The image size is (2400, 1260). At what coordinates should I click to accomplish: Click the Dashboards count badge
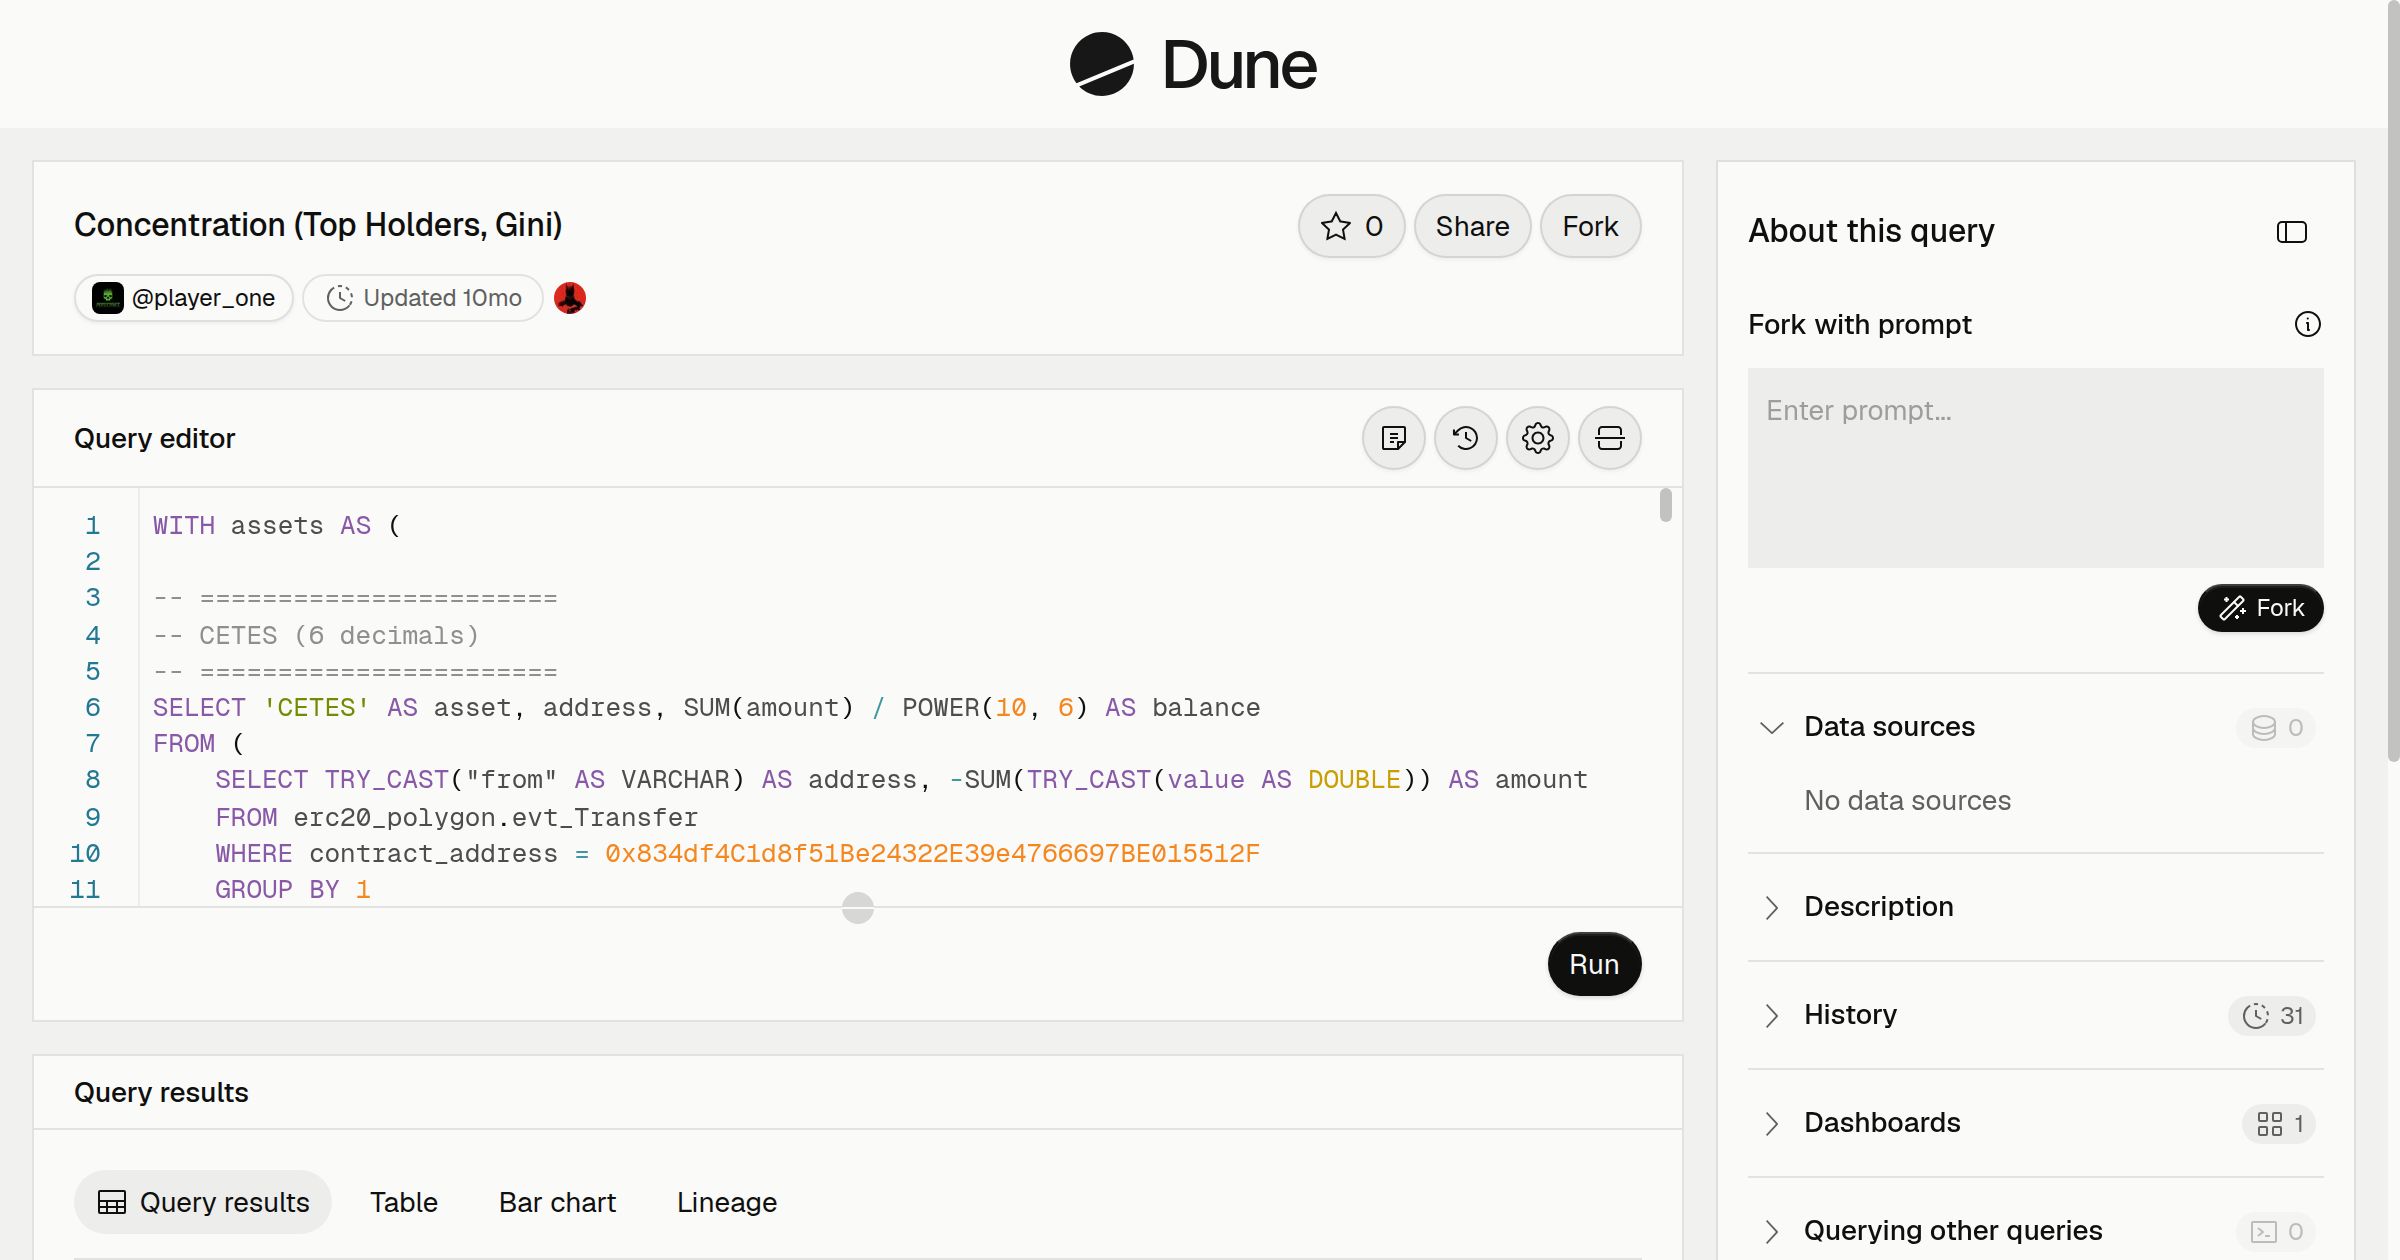pos(2279,1124)
